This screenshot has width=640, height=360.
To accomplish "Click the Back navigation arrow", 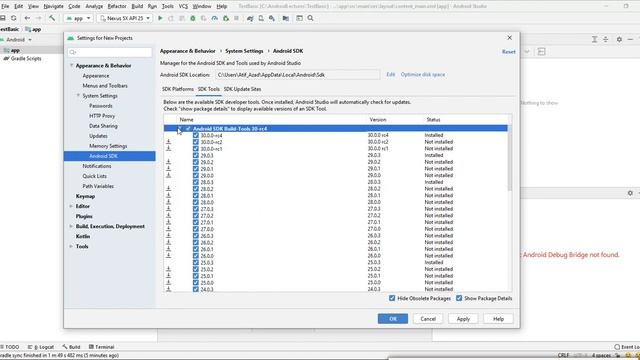I will [27, 18].
